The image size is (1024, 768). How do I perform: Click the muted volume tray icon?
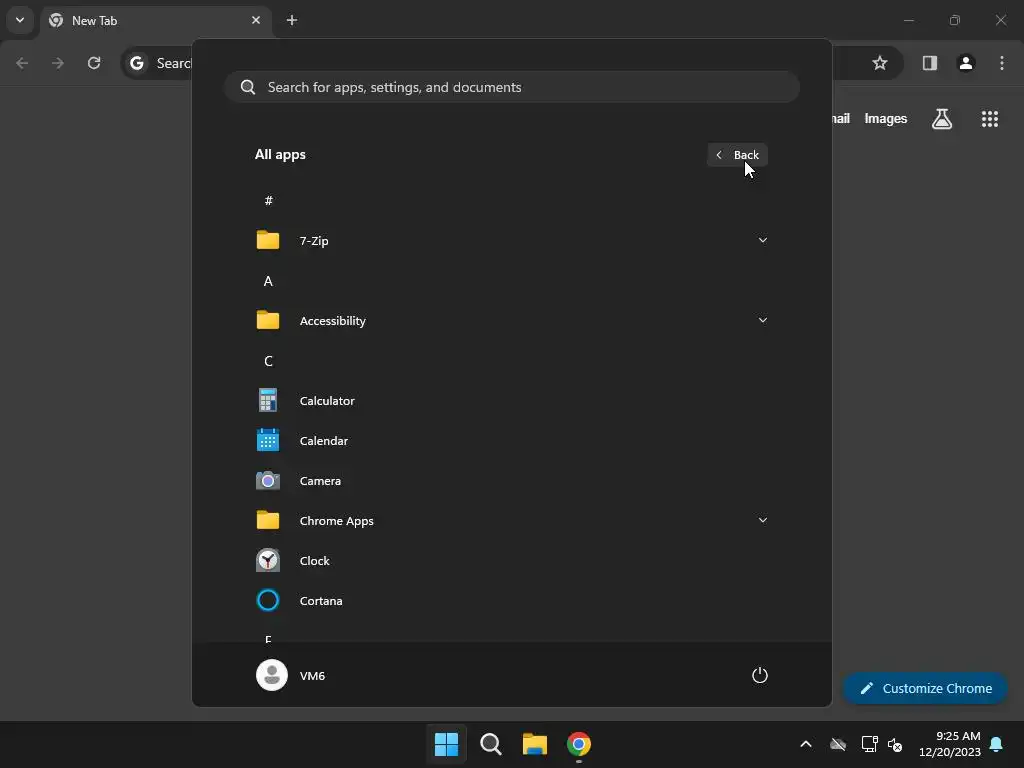pos(895,744)
